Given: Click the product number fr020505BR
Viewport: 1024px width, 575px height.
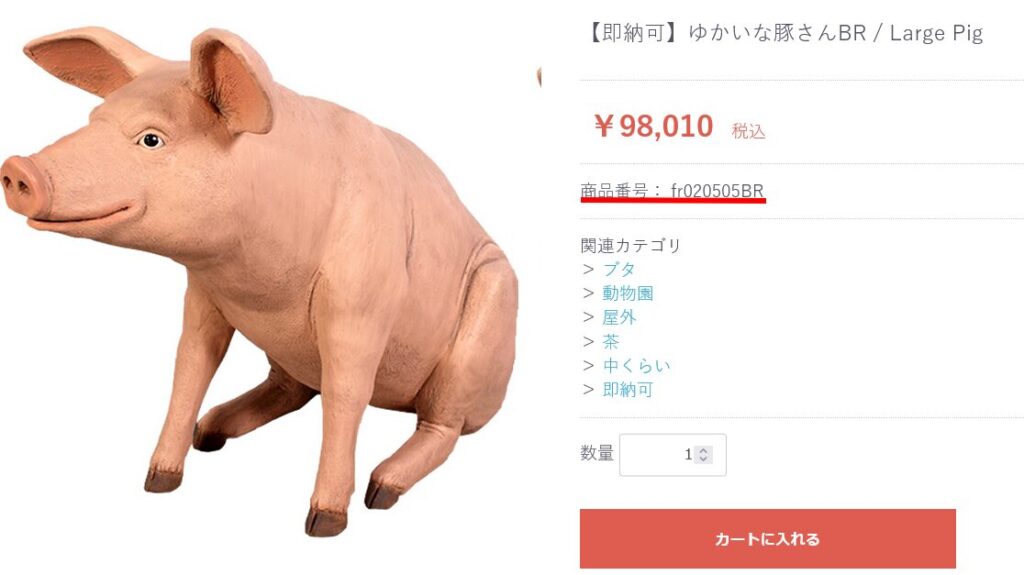Looking at the screenshot, I should 717,191.
